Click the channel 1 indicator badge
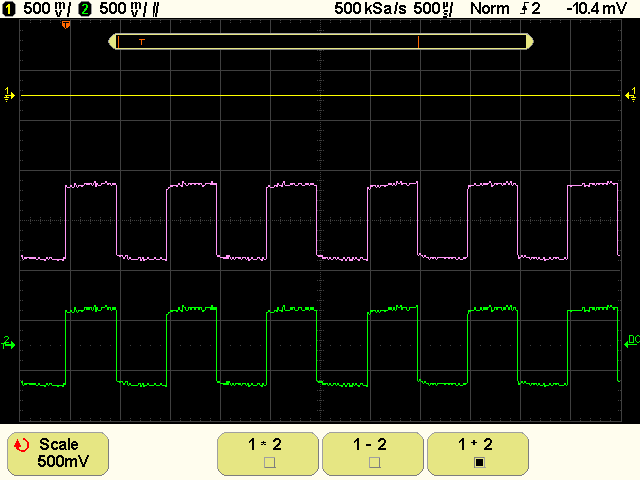 click(x=8, y=9)
